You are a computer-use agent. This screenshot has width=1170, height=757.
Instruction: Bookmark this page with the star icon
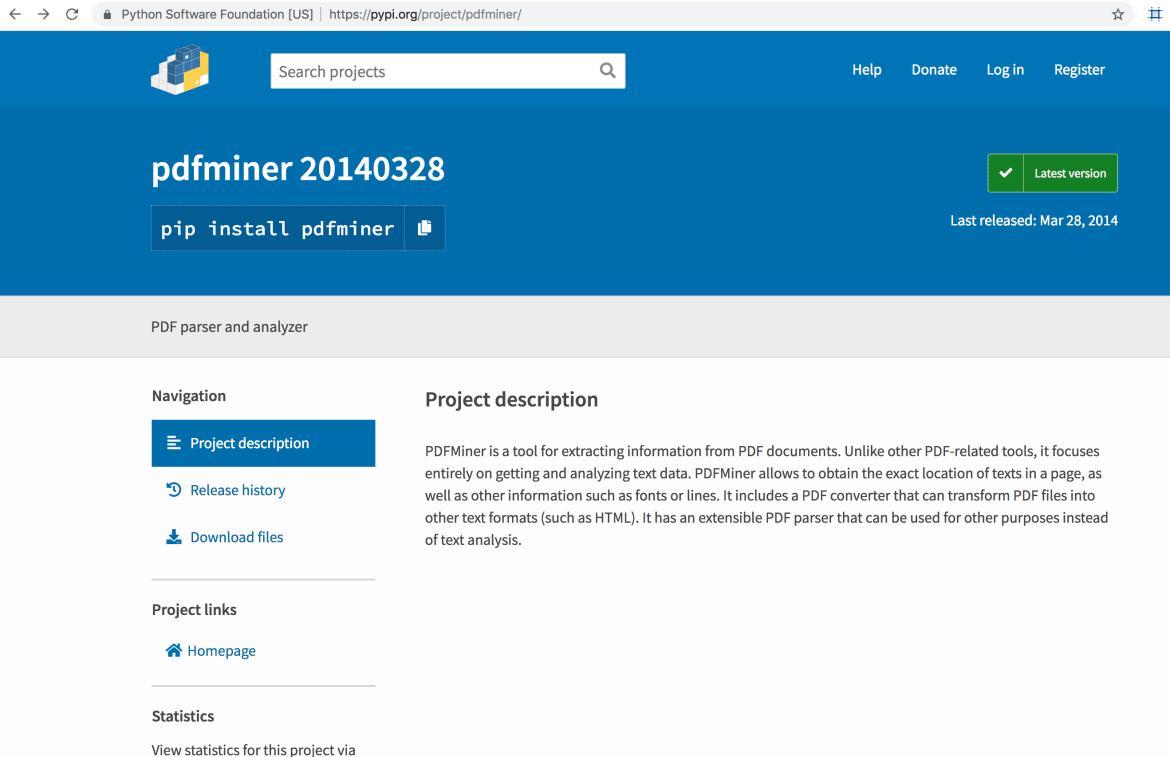(x=1118, y=14)
